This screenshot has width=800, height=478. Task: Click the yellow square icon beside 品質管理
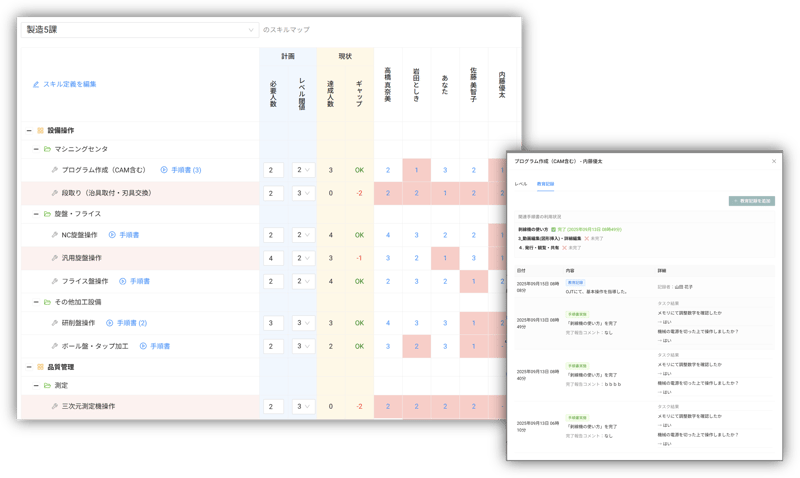click(40, 367)
